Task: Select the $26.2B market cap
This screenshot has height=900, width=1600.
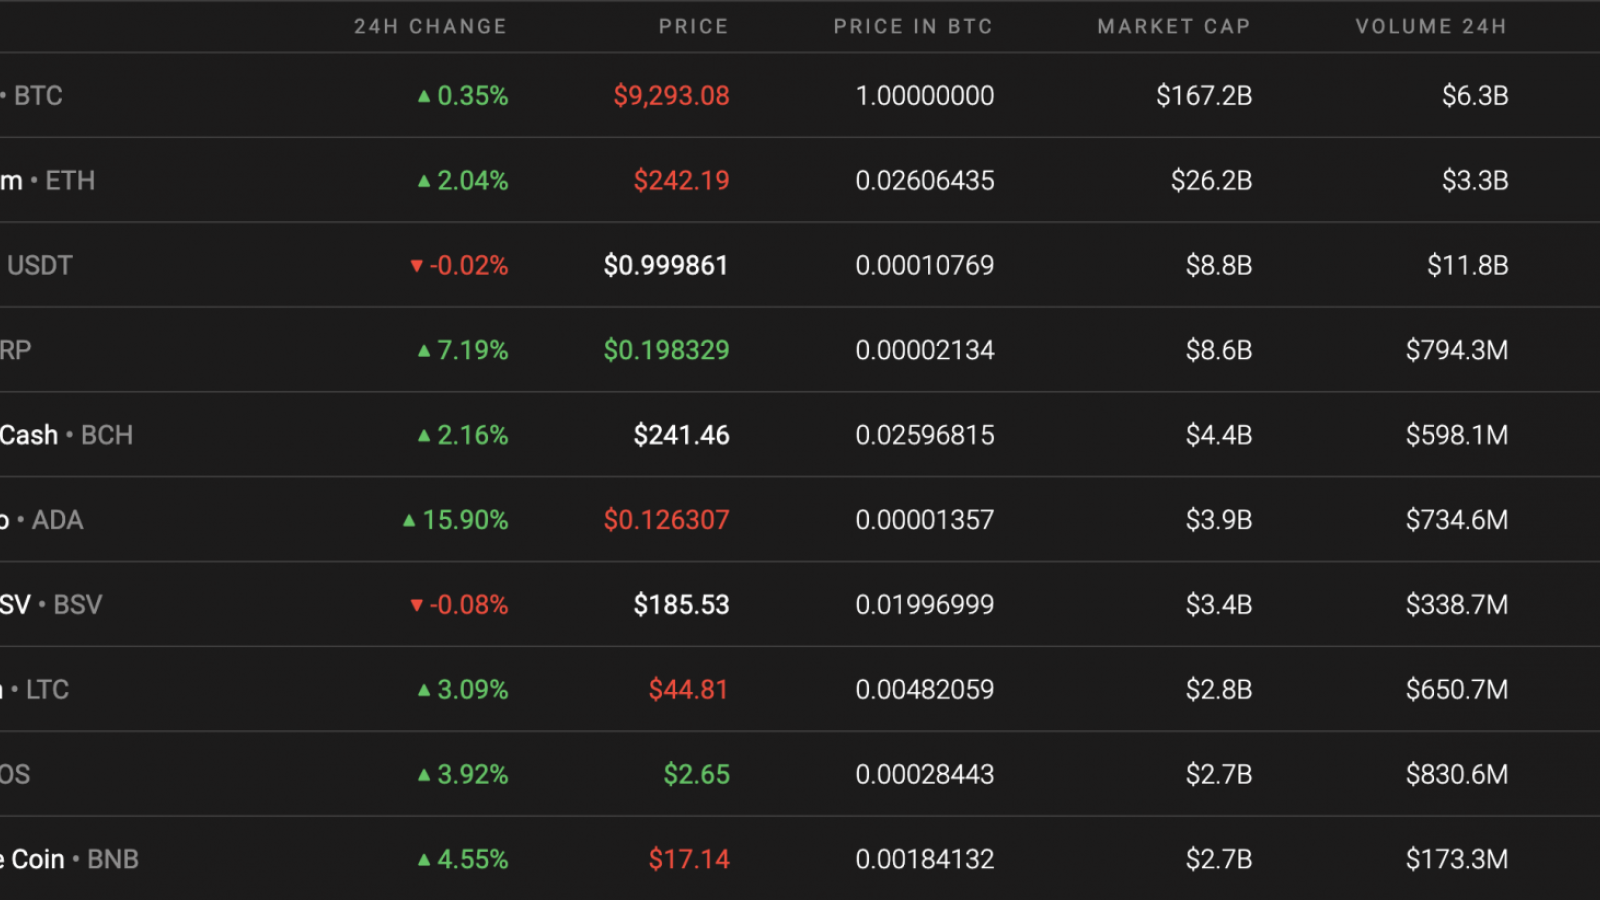Action: (1211, 181)
